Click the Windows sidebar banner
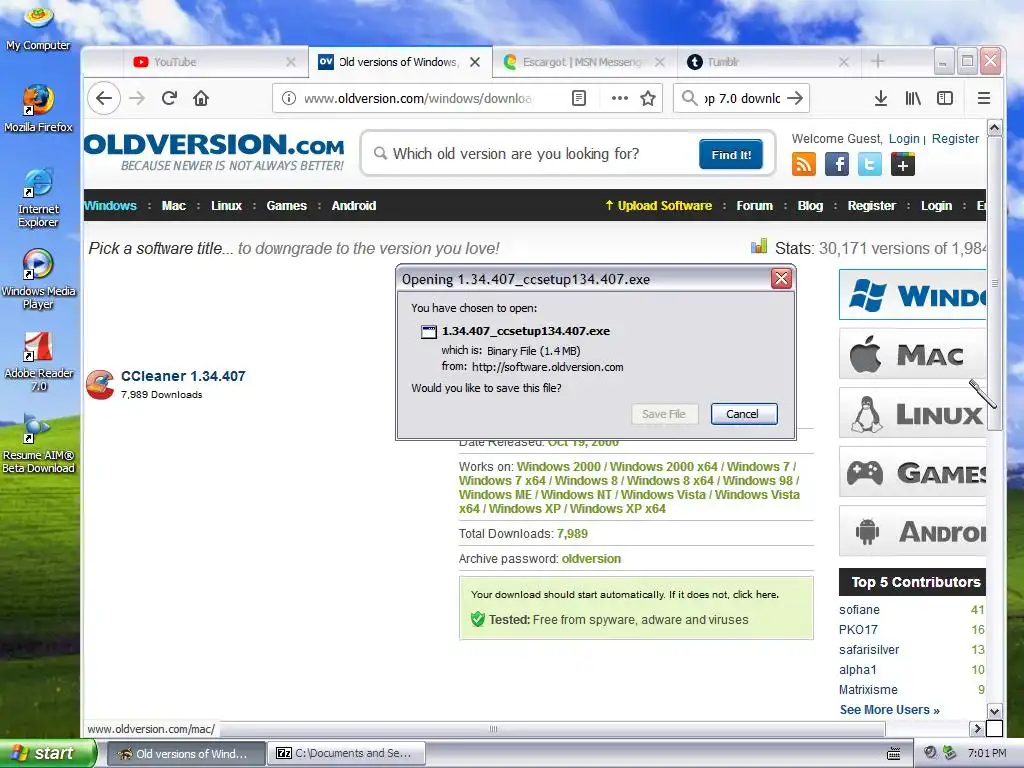 pyautogui.click(x=912, y=295)
